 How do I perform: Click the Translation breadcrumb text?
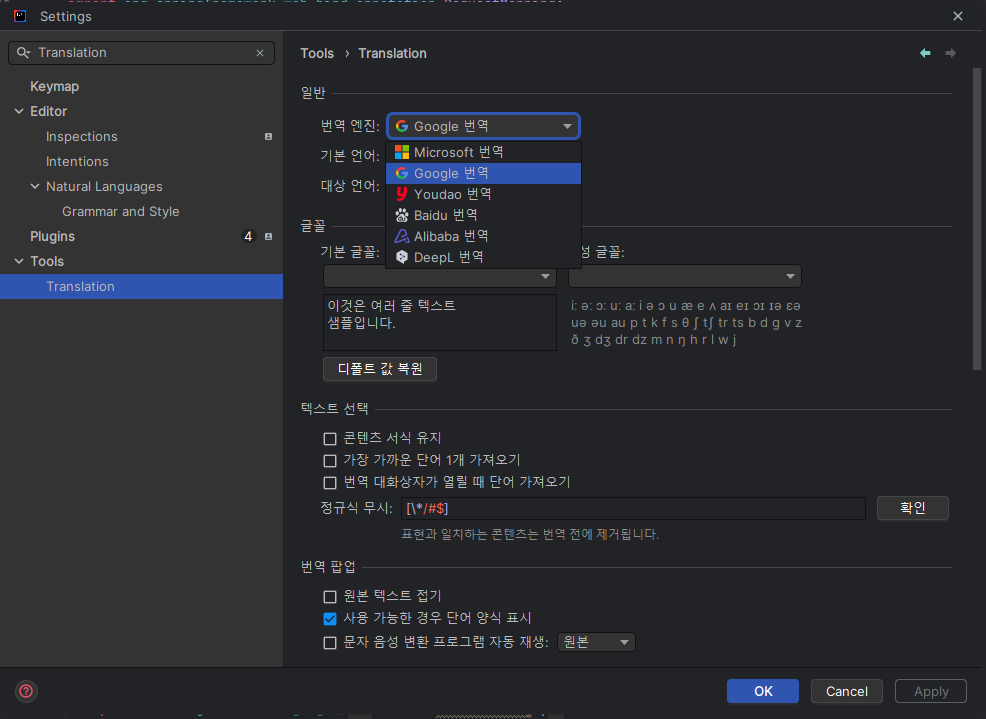392,53
